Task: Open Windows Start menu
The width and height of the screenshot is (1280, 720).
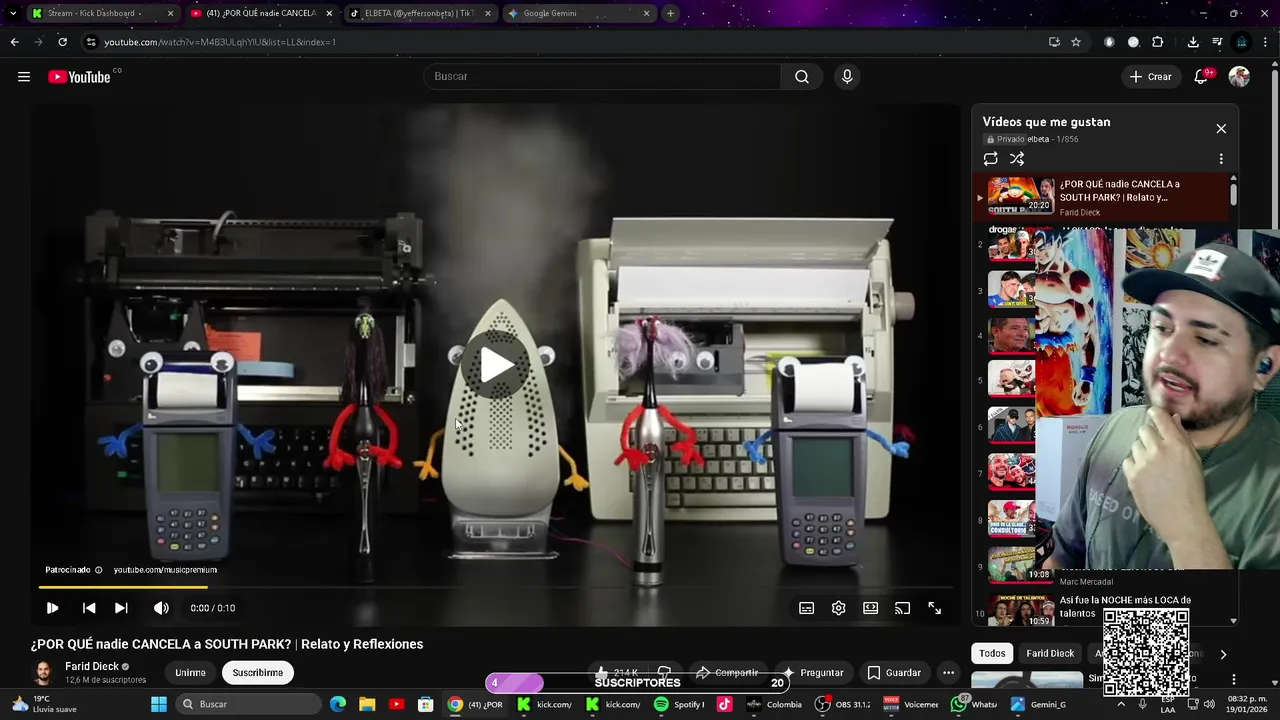Action: pyautogui.click(x=158, y=704)
